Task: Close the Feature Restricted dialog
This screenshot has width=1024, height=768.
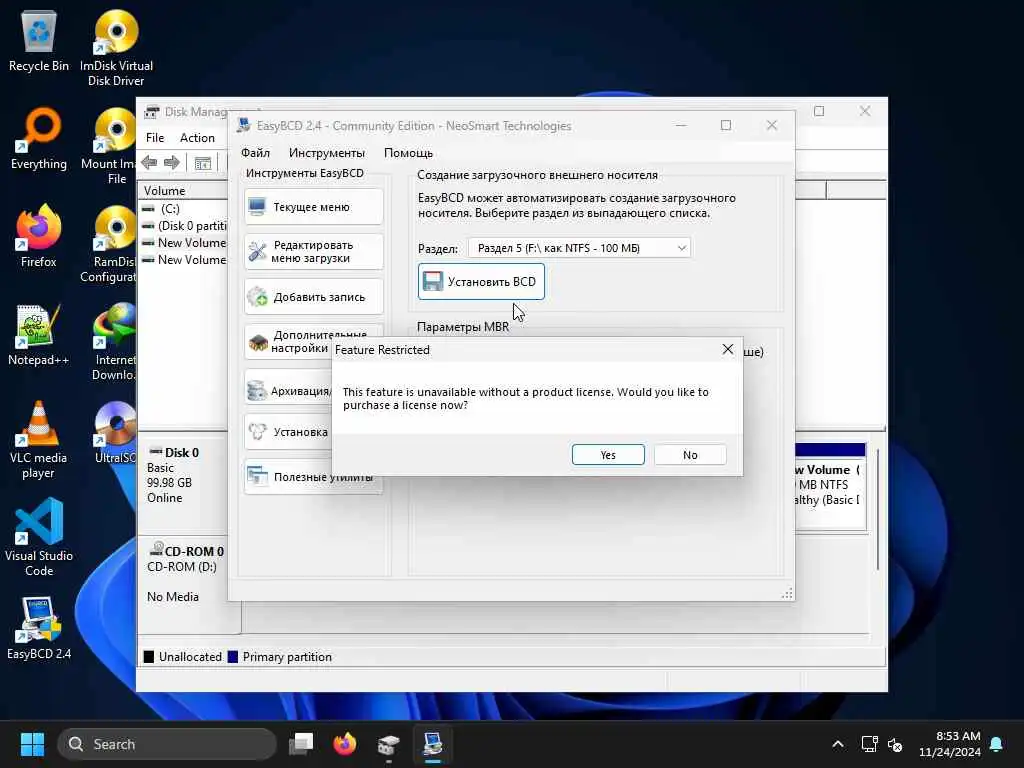Action: tap(728, 349)
